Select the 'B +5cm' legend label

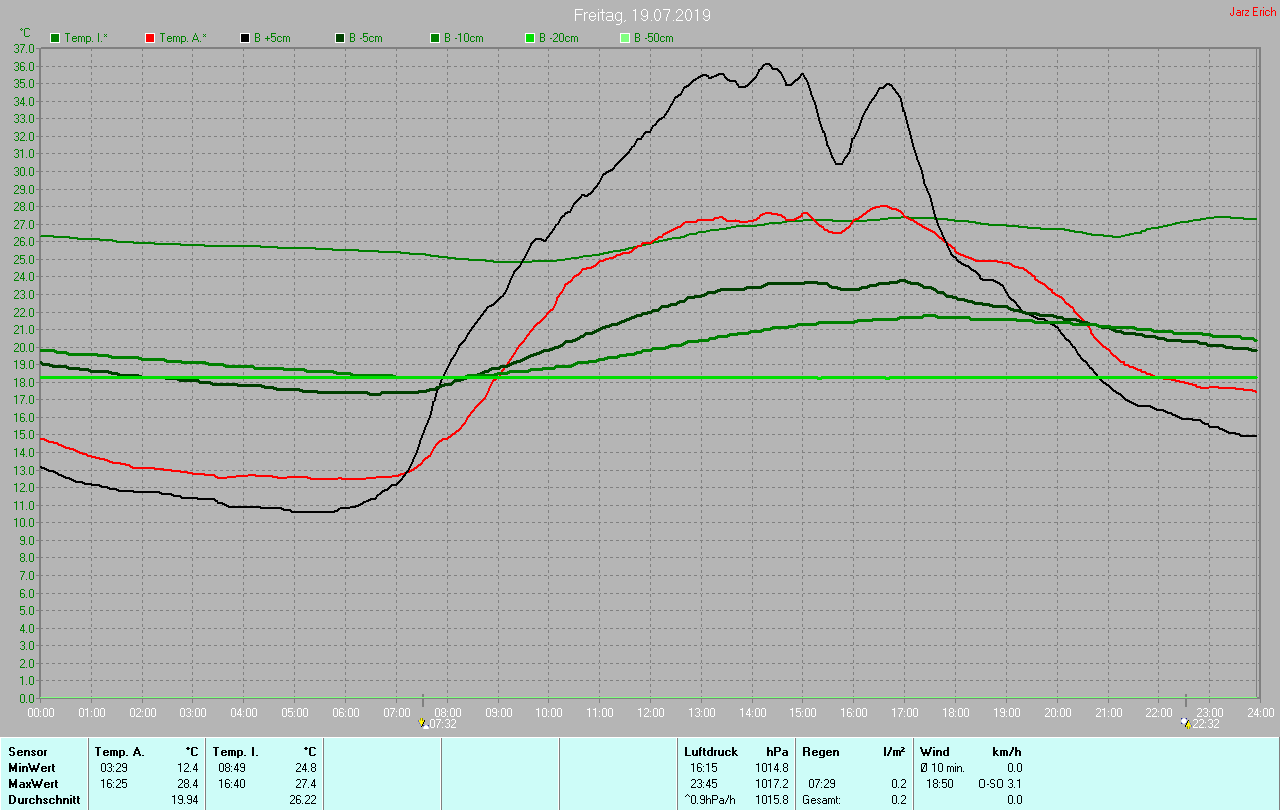click(273, 38)
